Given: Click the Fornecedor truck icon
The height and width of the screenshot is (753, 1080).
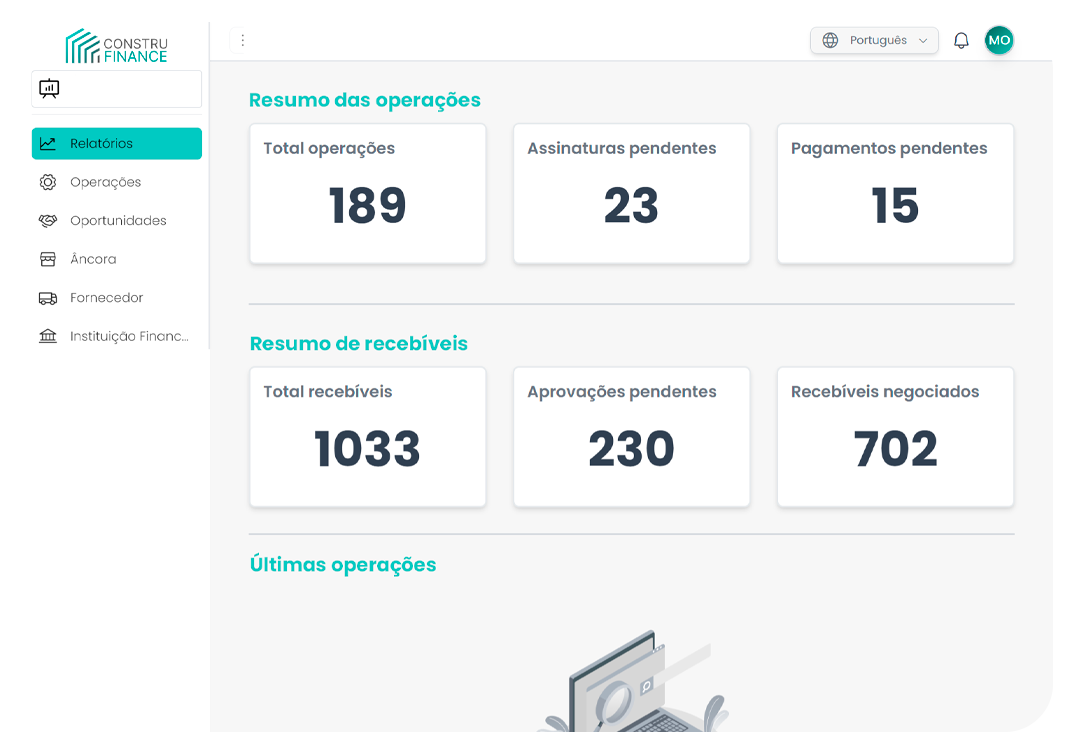Looking at the screenshot, I should click(x=48, y=298).
